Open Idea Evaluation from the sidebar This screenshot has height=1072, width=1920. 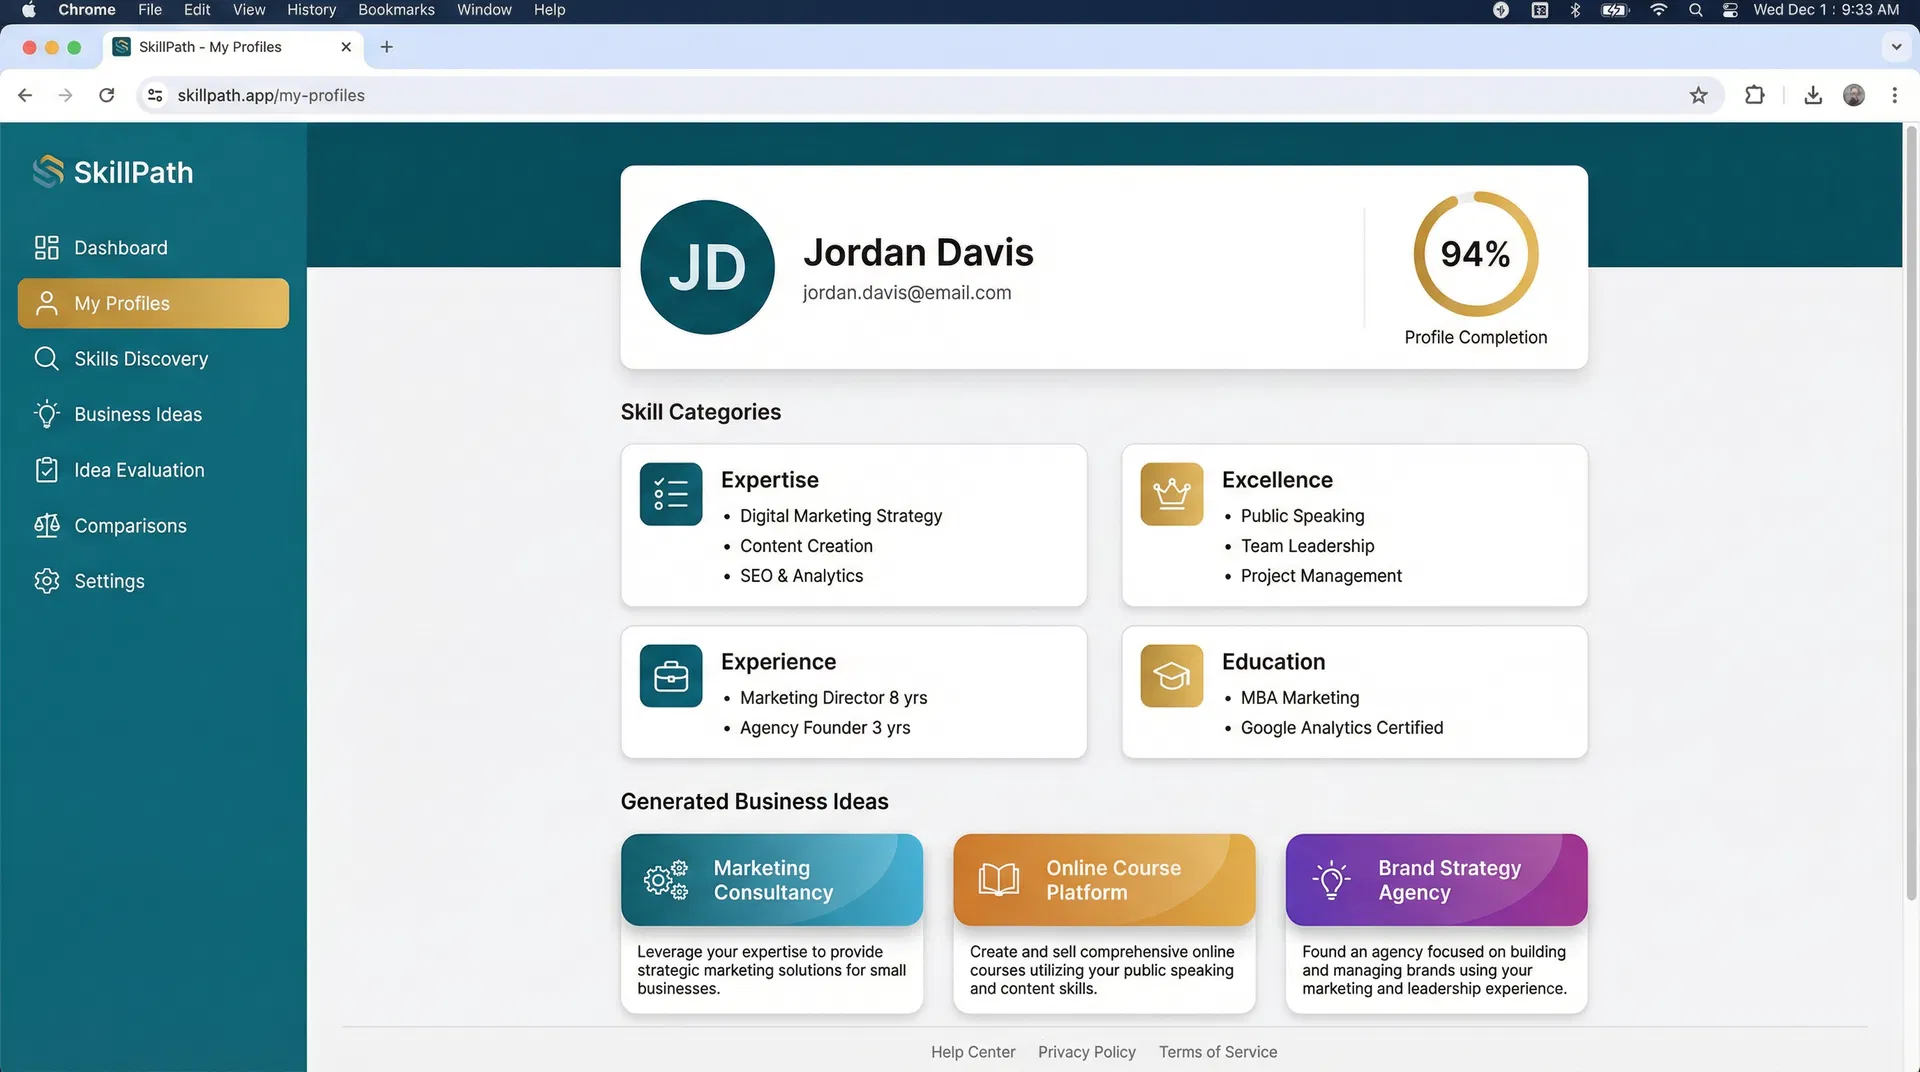(137, 469)
